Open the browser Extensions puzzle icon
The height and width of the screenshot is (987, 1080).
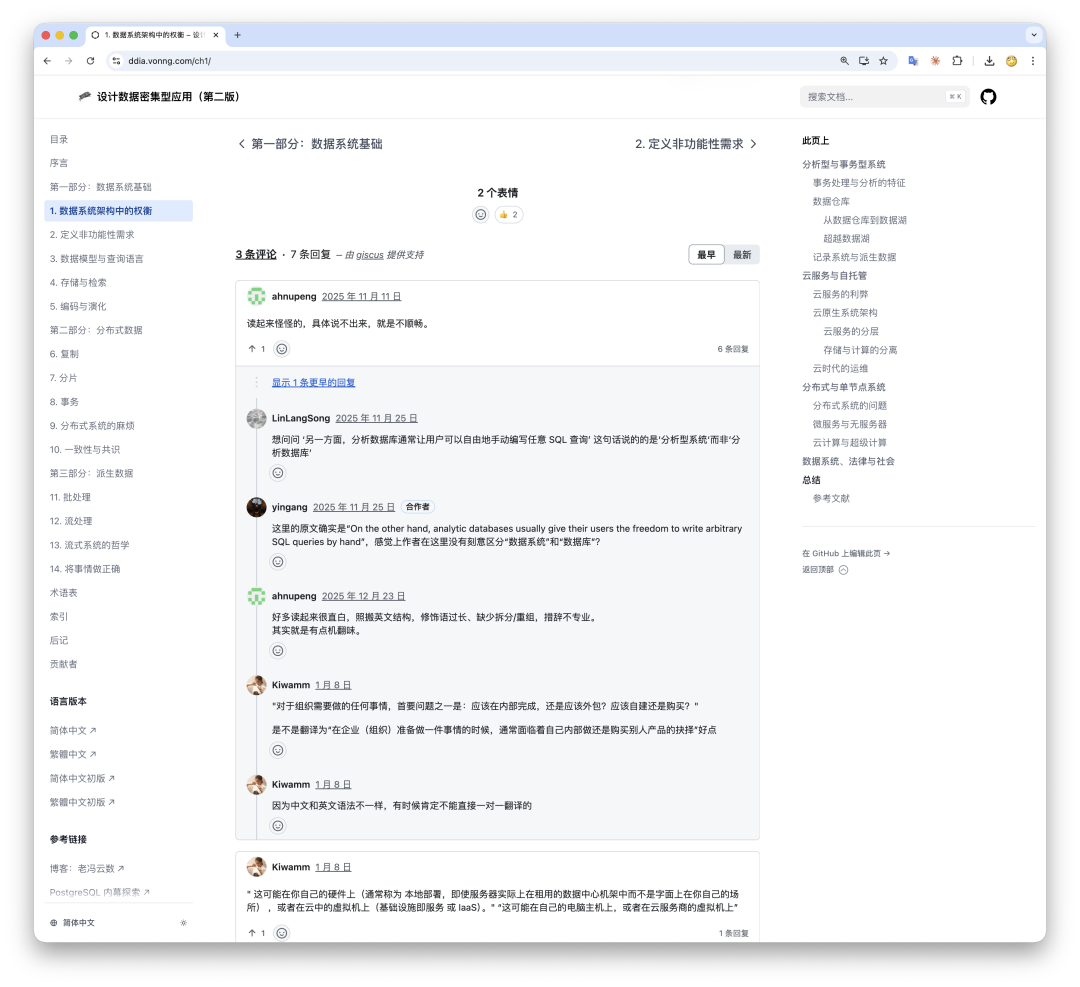coord(957,61)
